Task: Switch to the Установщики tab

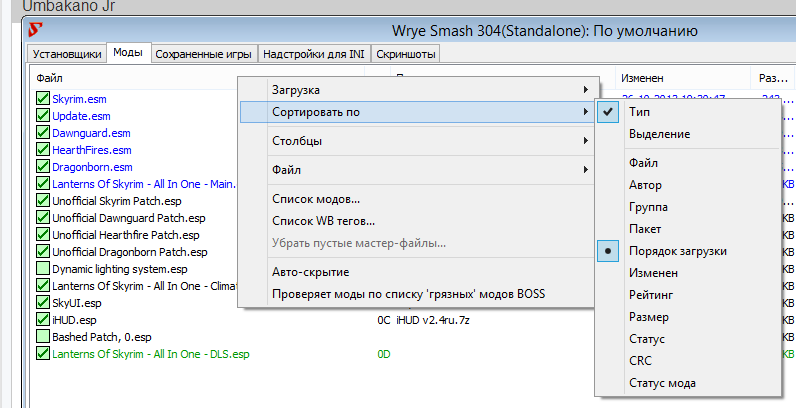Action: (x=67, y=54)
